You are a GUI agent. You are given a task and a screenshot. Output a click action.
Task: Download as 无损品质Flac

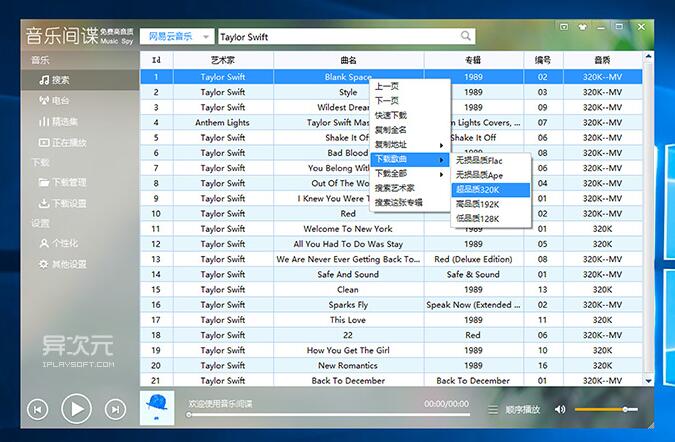point(491,161)
